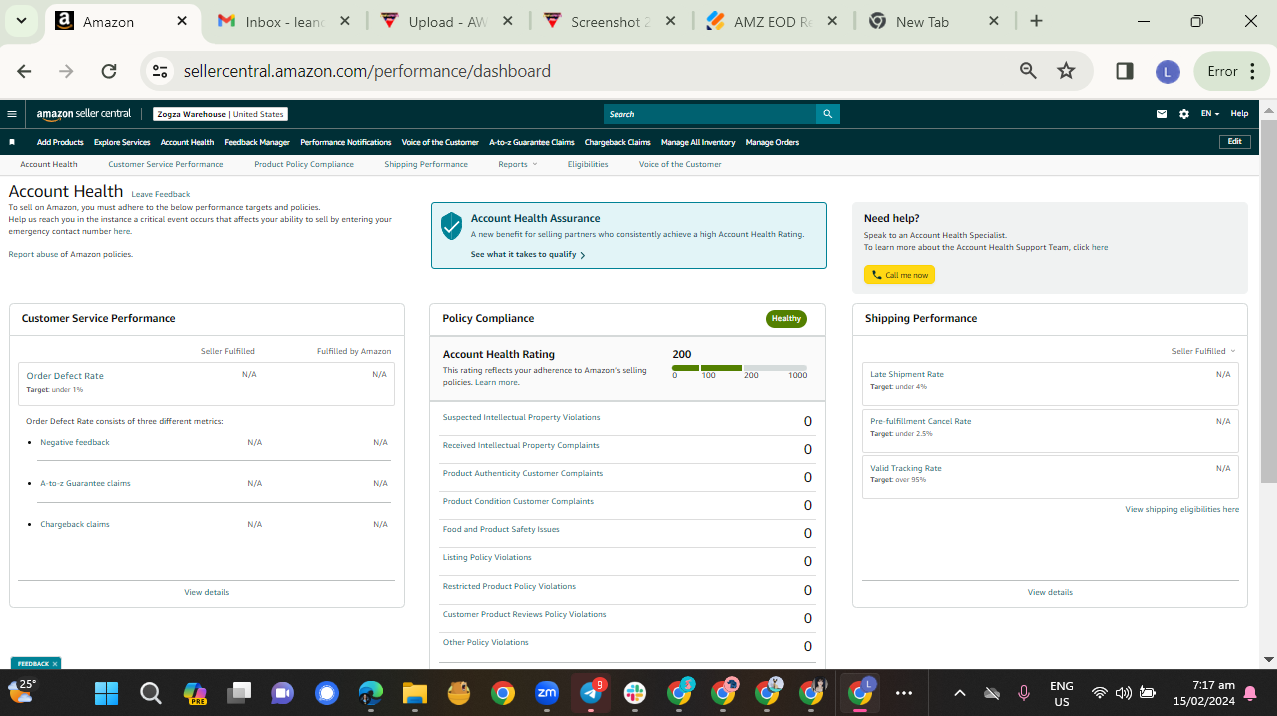Open the messages envelope icon

(x=1162, y=114)
